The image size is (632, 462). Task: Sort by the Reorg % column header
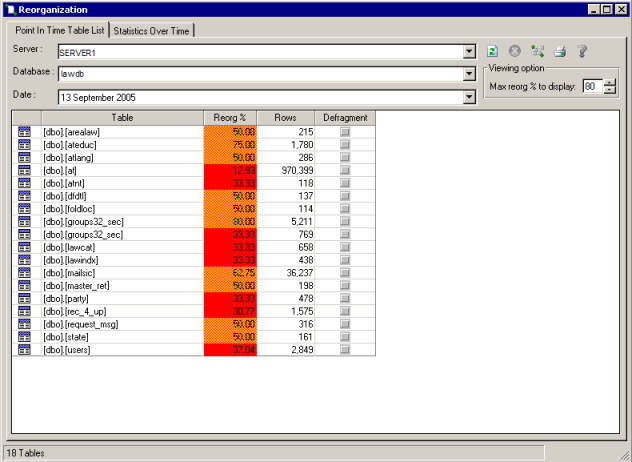[230, 118]
